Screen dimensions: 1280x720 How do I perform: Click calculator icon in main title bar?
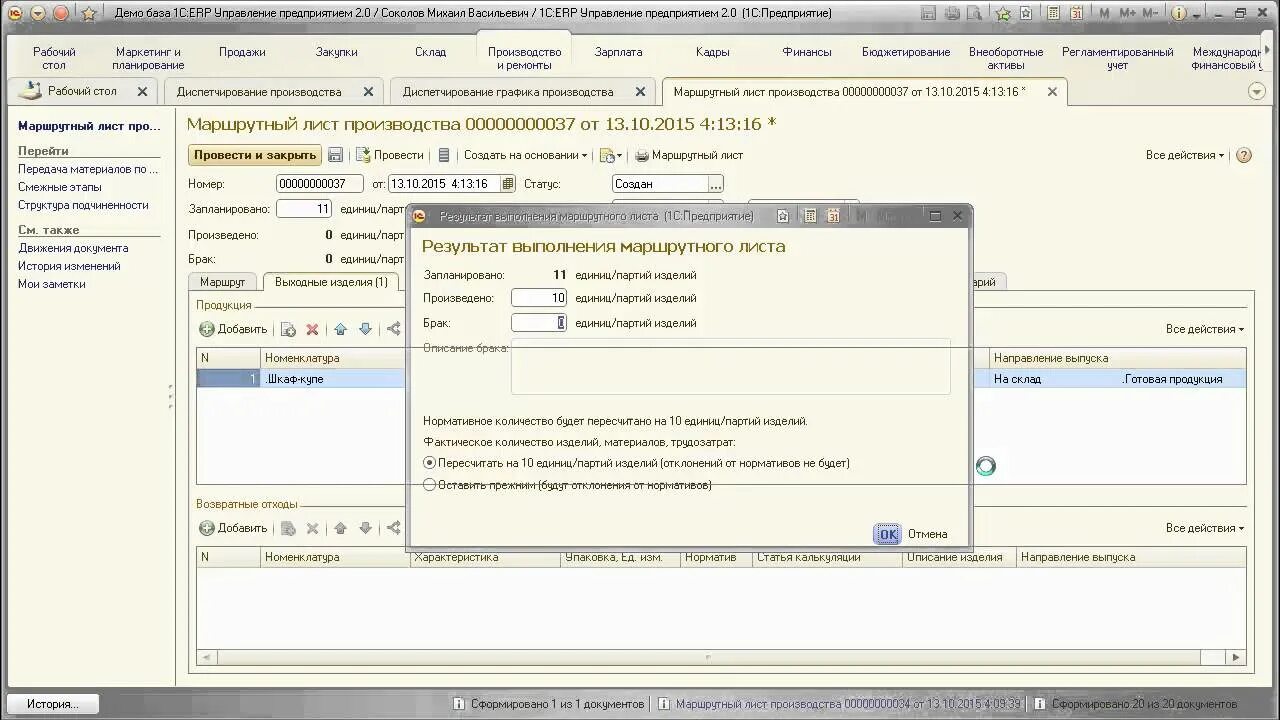coord(1054,13)
